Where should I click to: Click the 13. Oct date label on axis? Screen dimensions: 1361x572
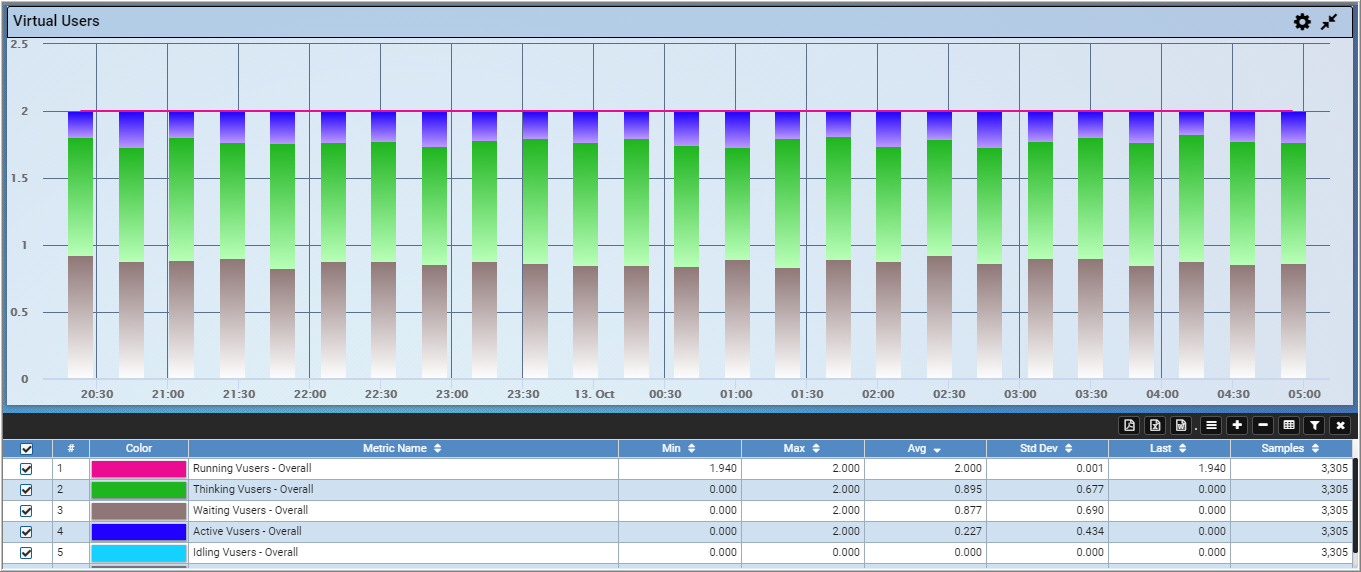(x=594, y=394)
